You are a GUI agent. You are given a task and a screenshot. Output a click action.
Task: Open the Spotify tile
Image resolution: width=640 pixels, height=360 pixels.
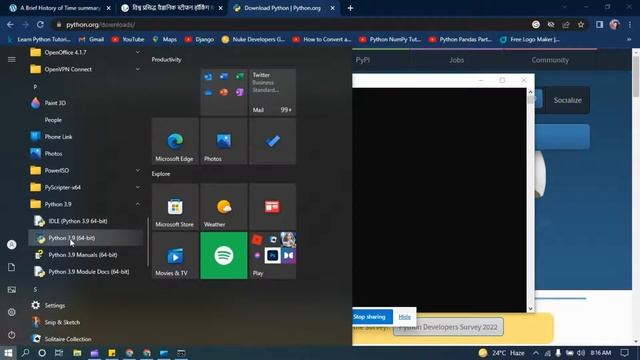point(224,256)
